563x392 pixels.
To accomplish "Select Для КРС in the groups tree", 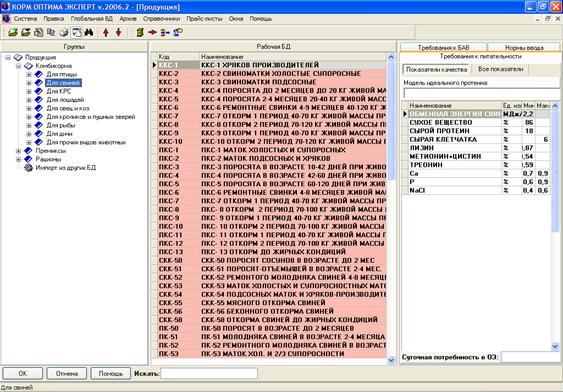I will point(59,91).
